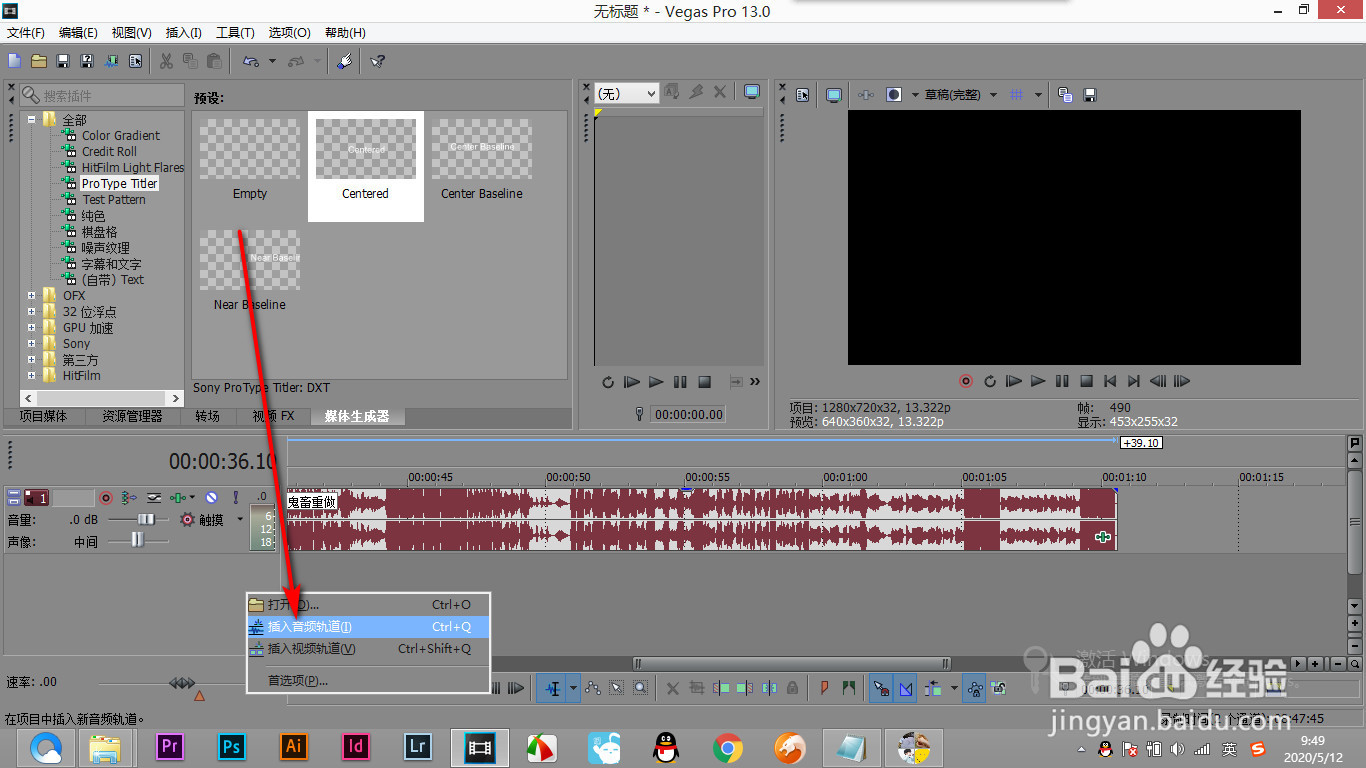Arm audio track 1 for recording
1366x768 pixels.
106,498
